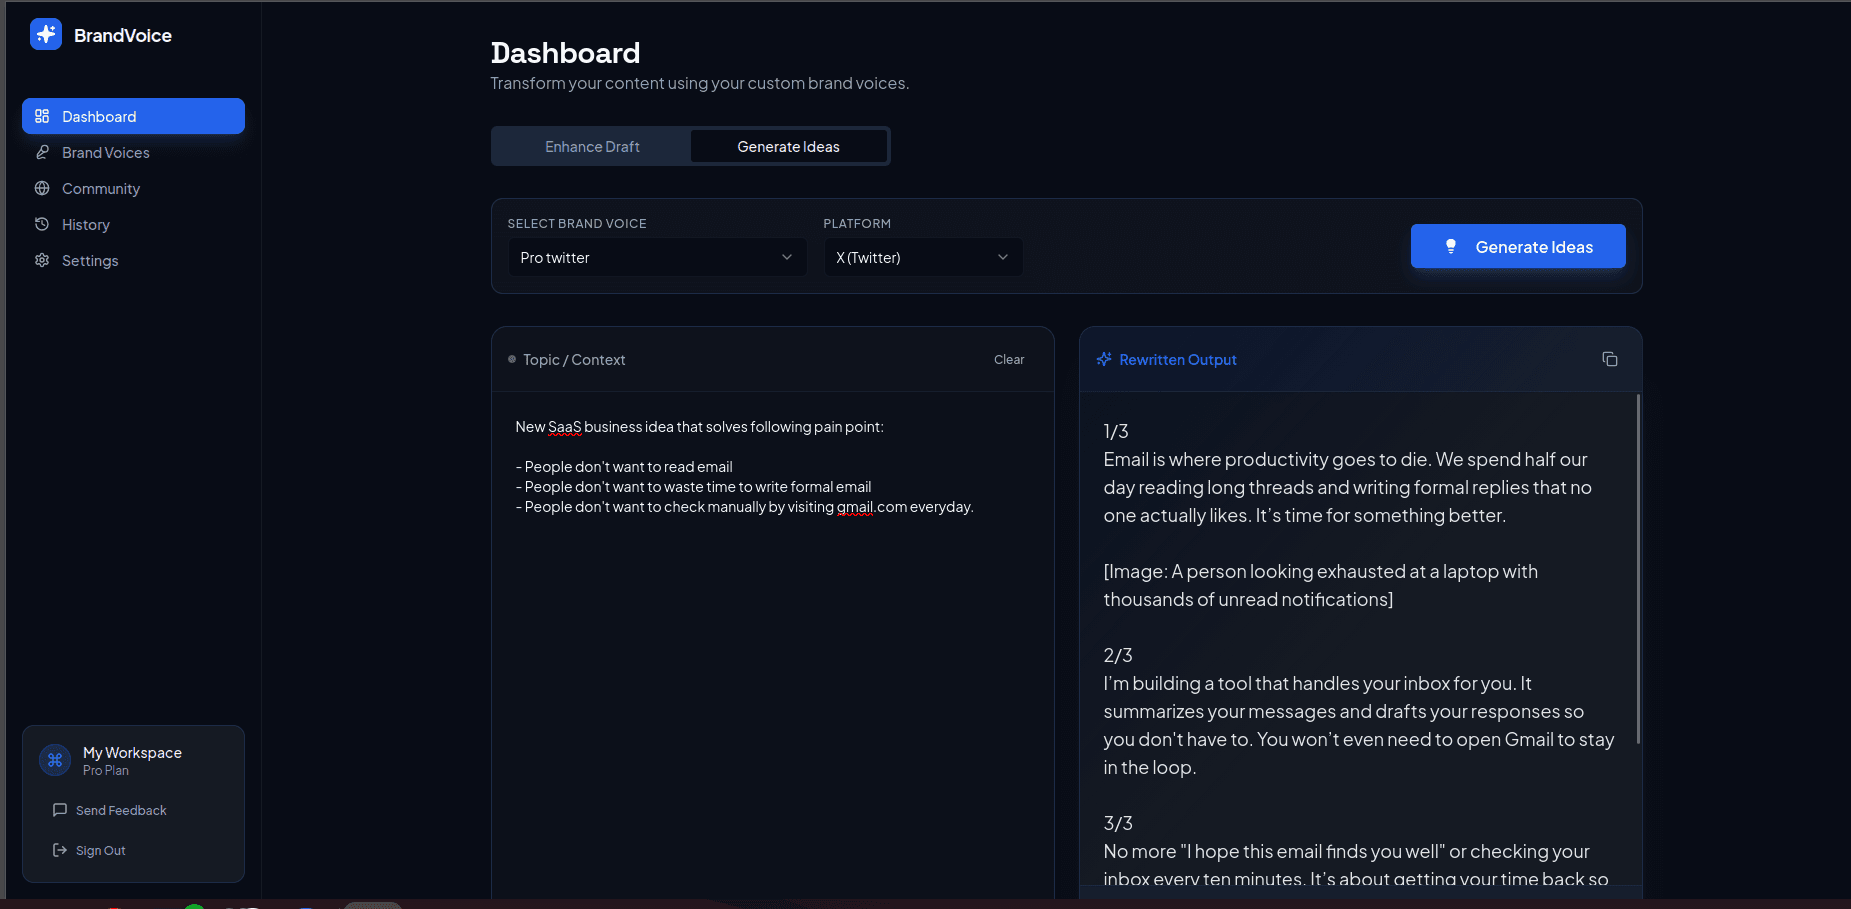Image resolution: width=1851 pixels, height=909 pixels.
Task: Click the lightbulb icon inside Generate Ideas button
Action: click(1452, 246)
